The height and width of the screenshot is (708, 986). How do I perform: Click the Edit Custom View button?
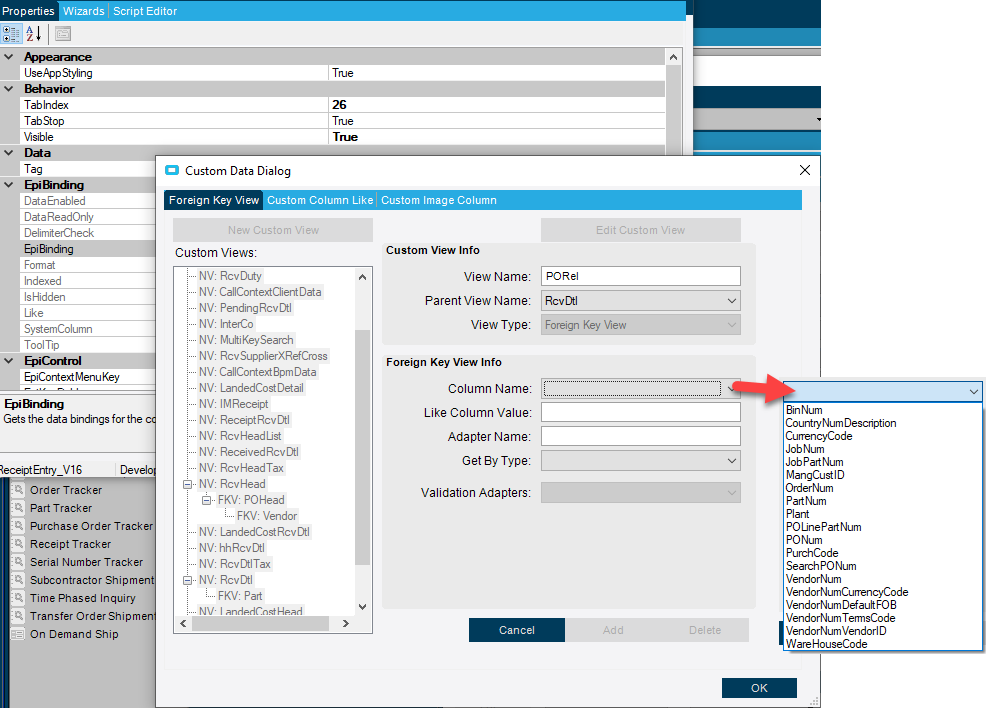coord(641,230)
